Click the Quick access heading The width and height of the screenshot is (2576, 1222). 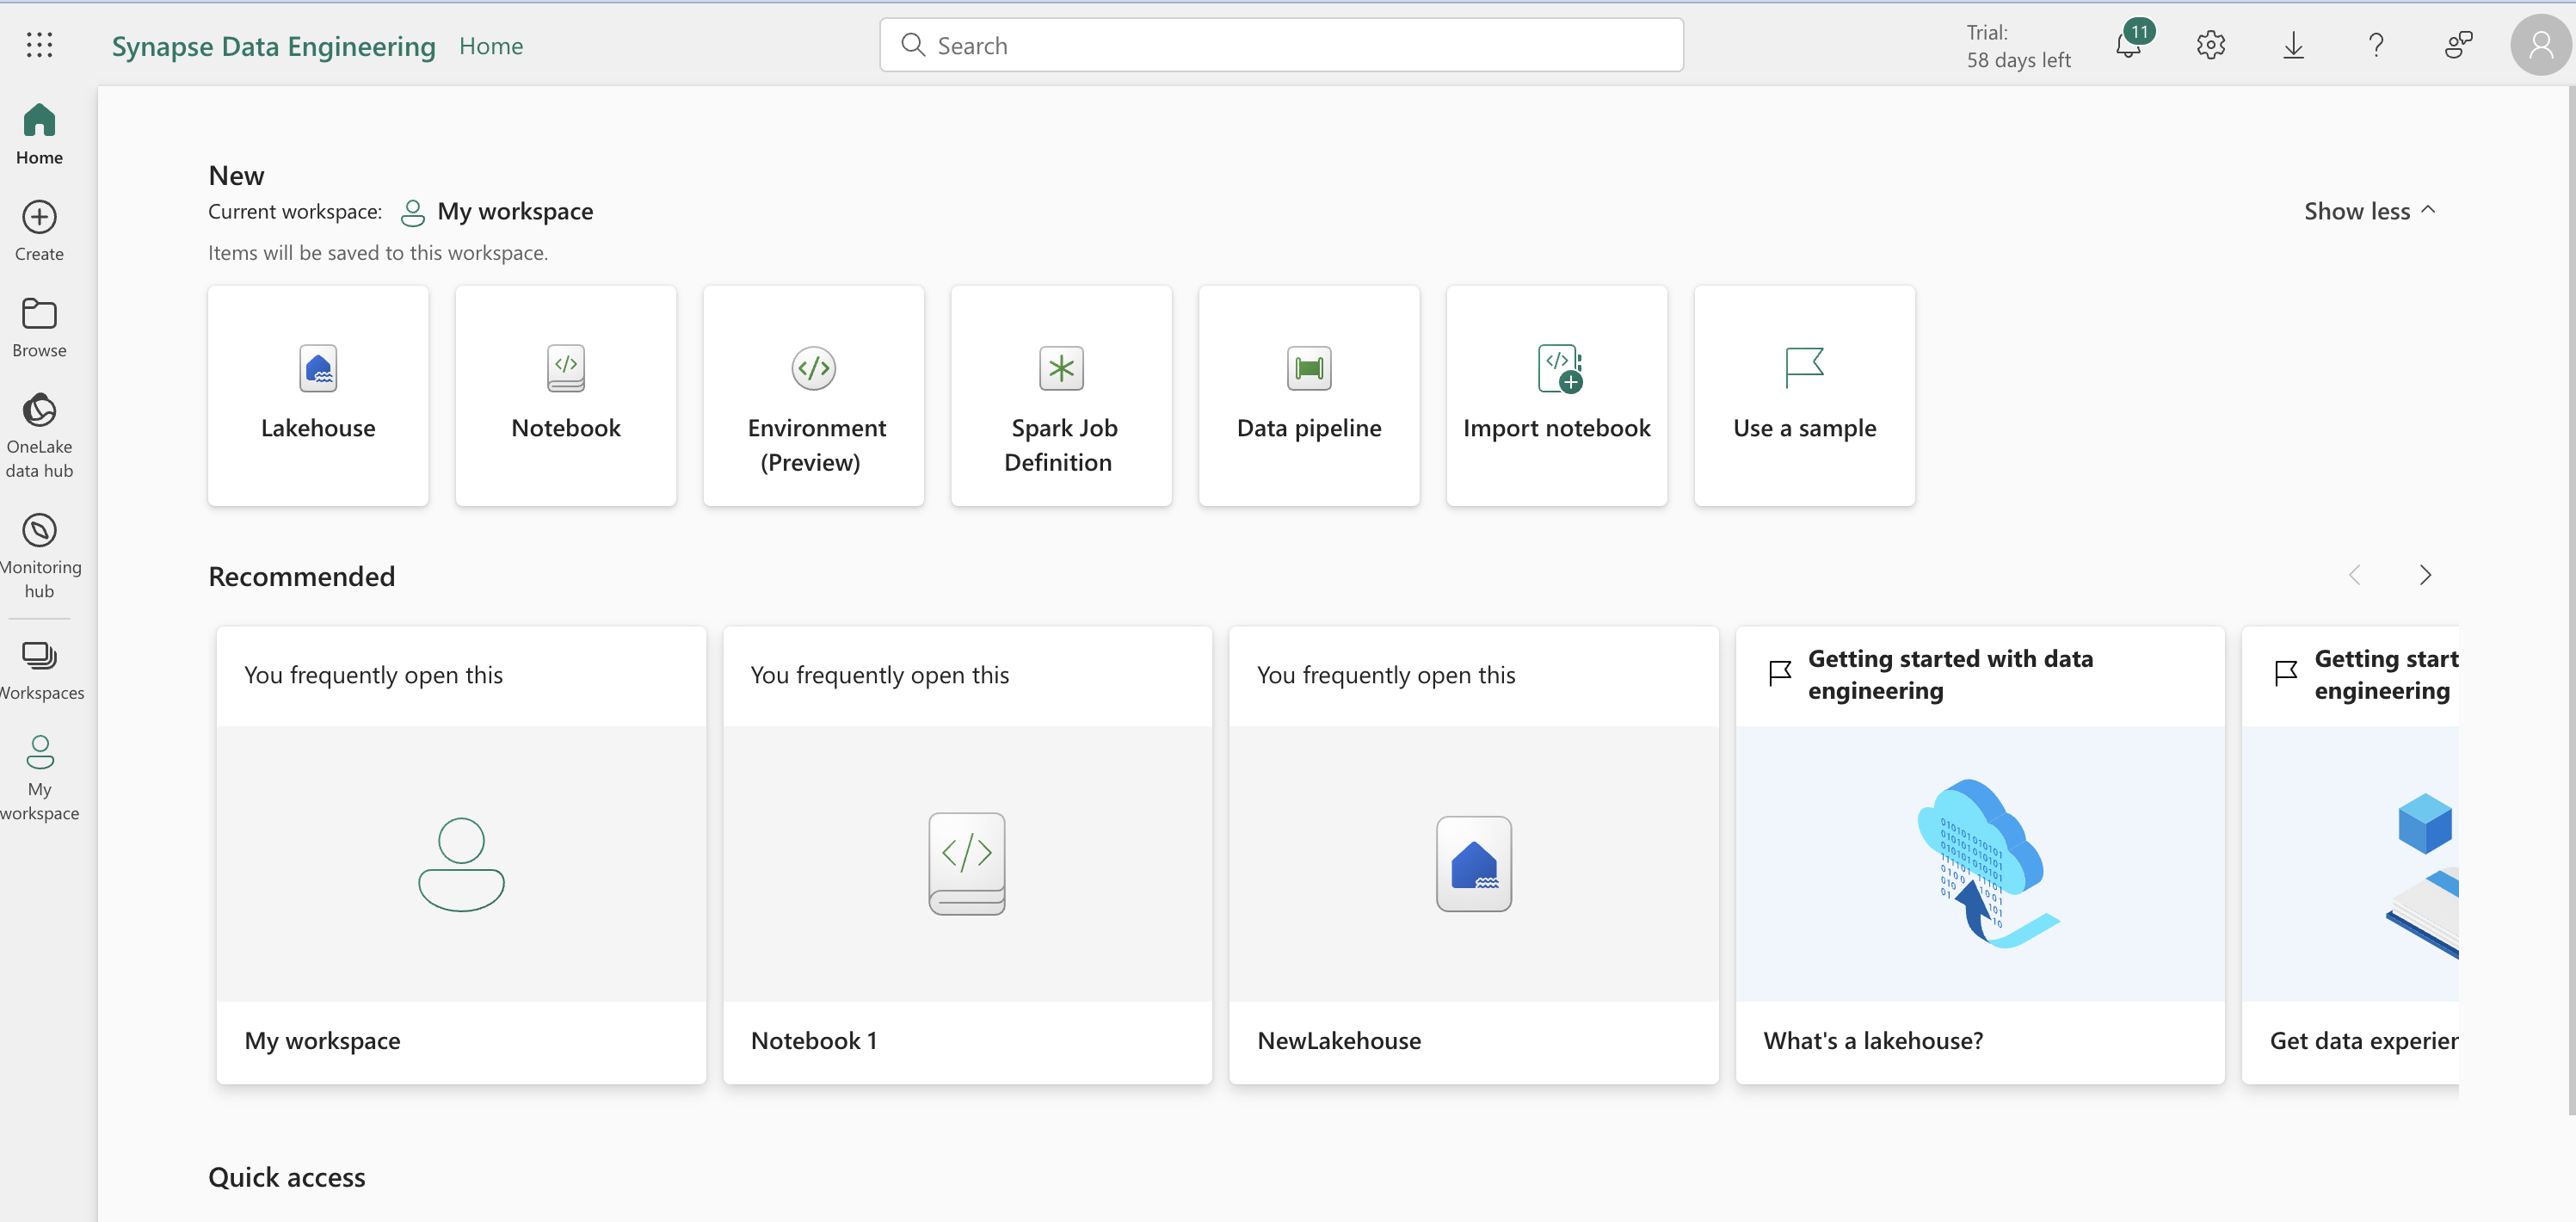point(287,1177)
